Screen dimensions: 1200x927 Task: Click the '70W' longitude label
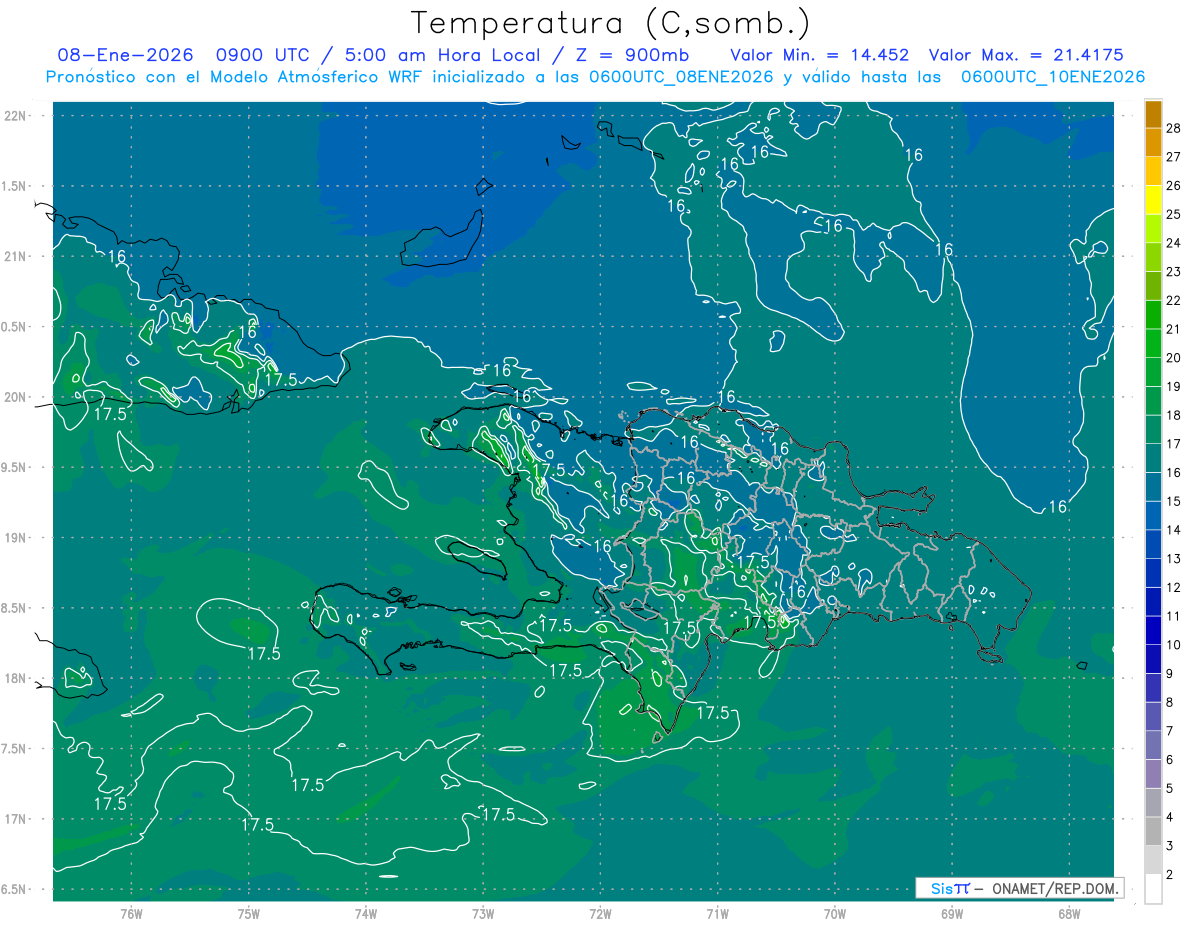tap(835, 914)
